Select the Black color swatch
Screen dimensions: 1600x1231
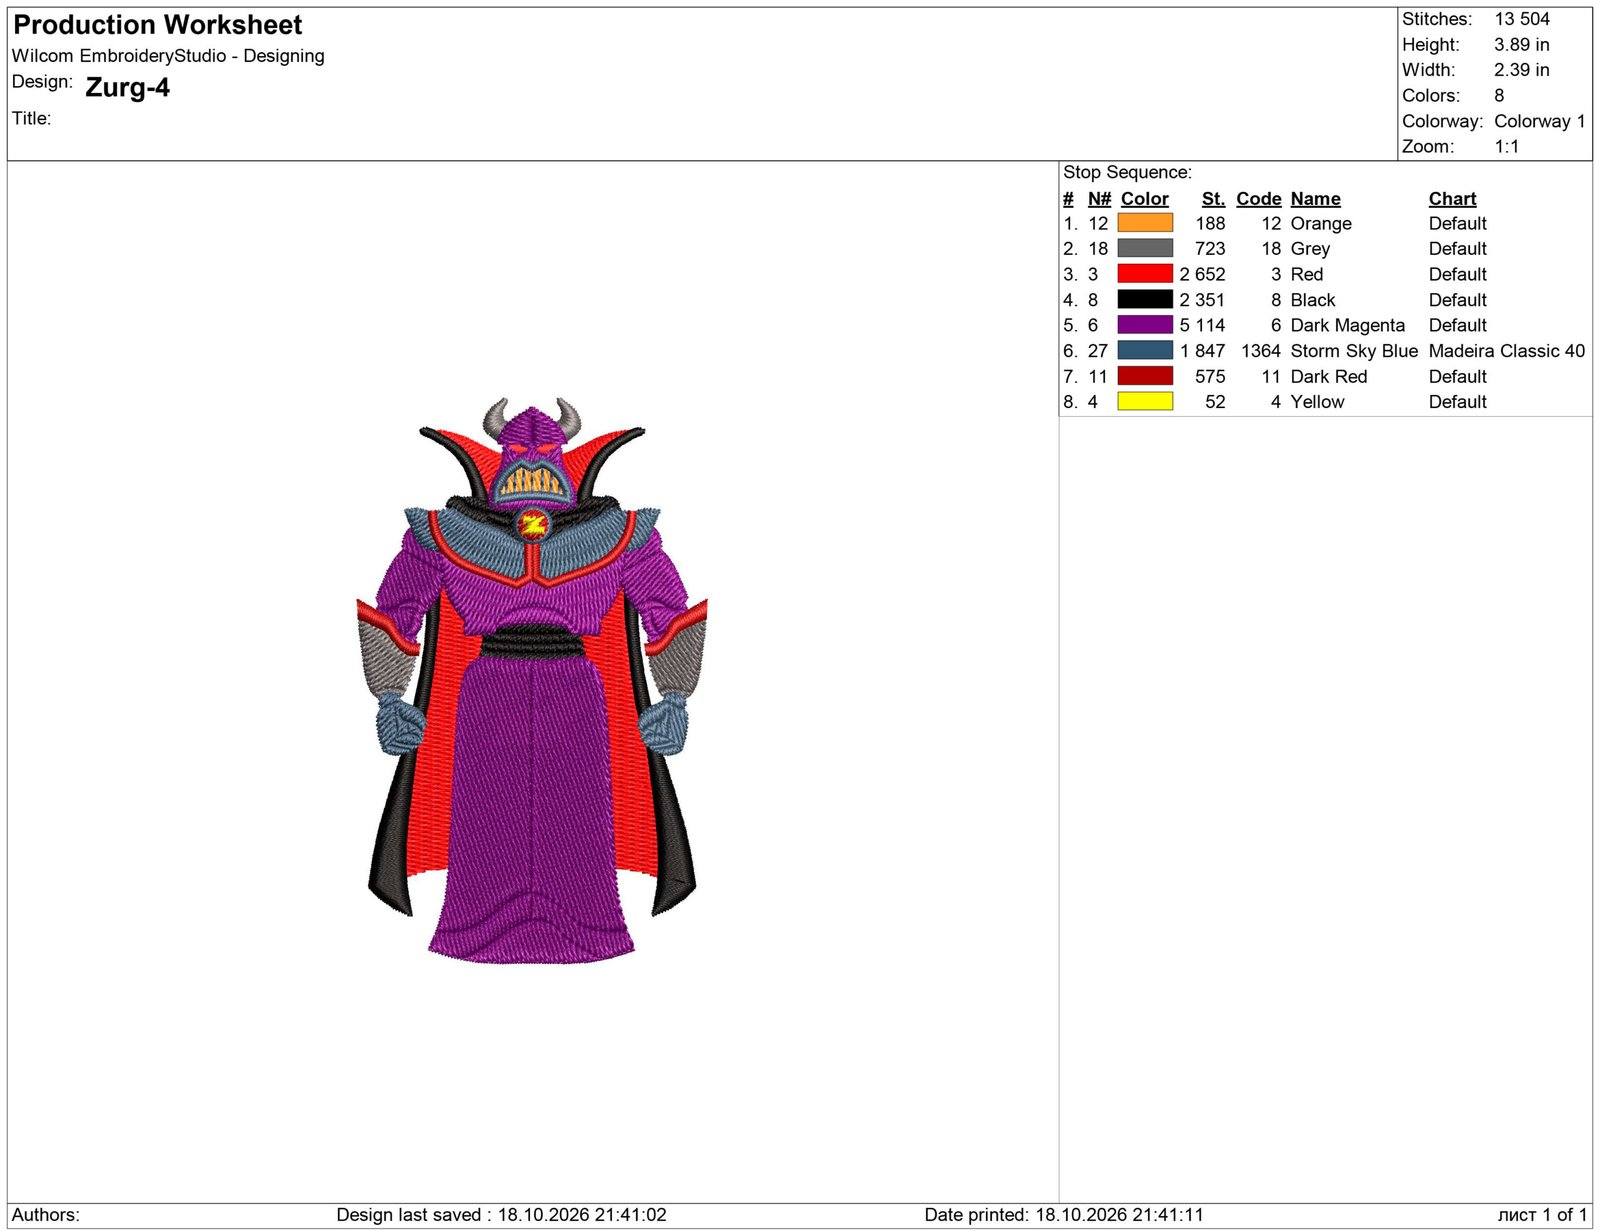[x=1144, y=299]
